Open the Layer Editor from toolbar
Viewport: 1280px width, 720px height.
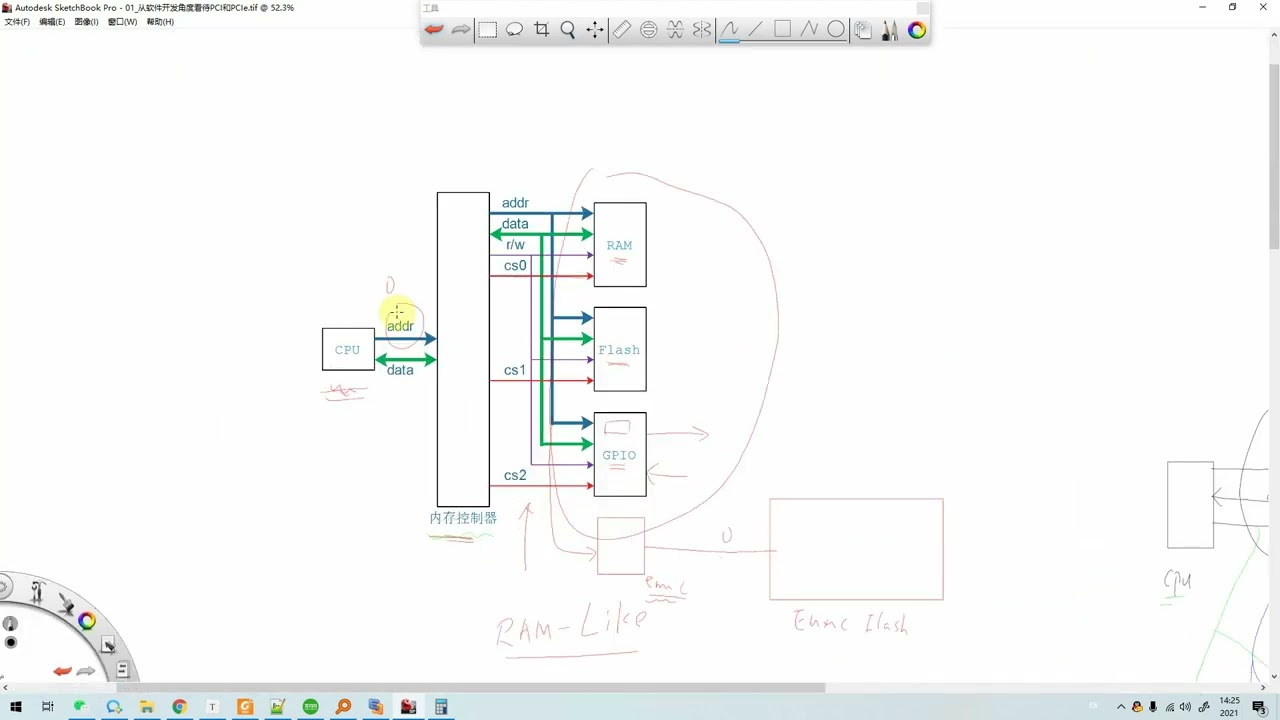[863, 30]
